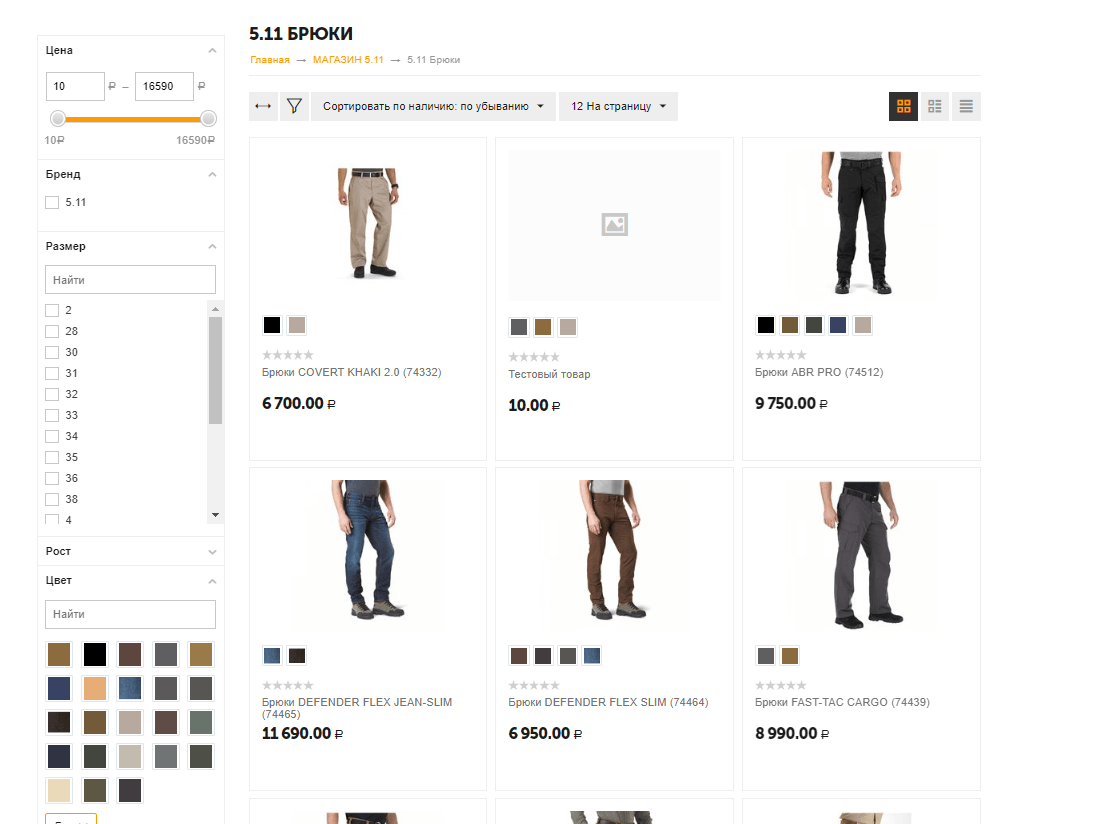Viewport: 1094px width, 824px height.
Task: Pick brown swatch on FAST-TAC CARGO
Action: coord(790,656)
